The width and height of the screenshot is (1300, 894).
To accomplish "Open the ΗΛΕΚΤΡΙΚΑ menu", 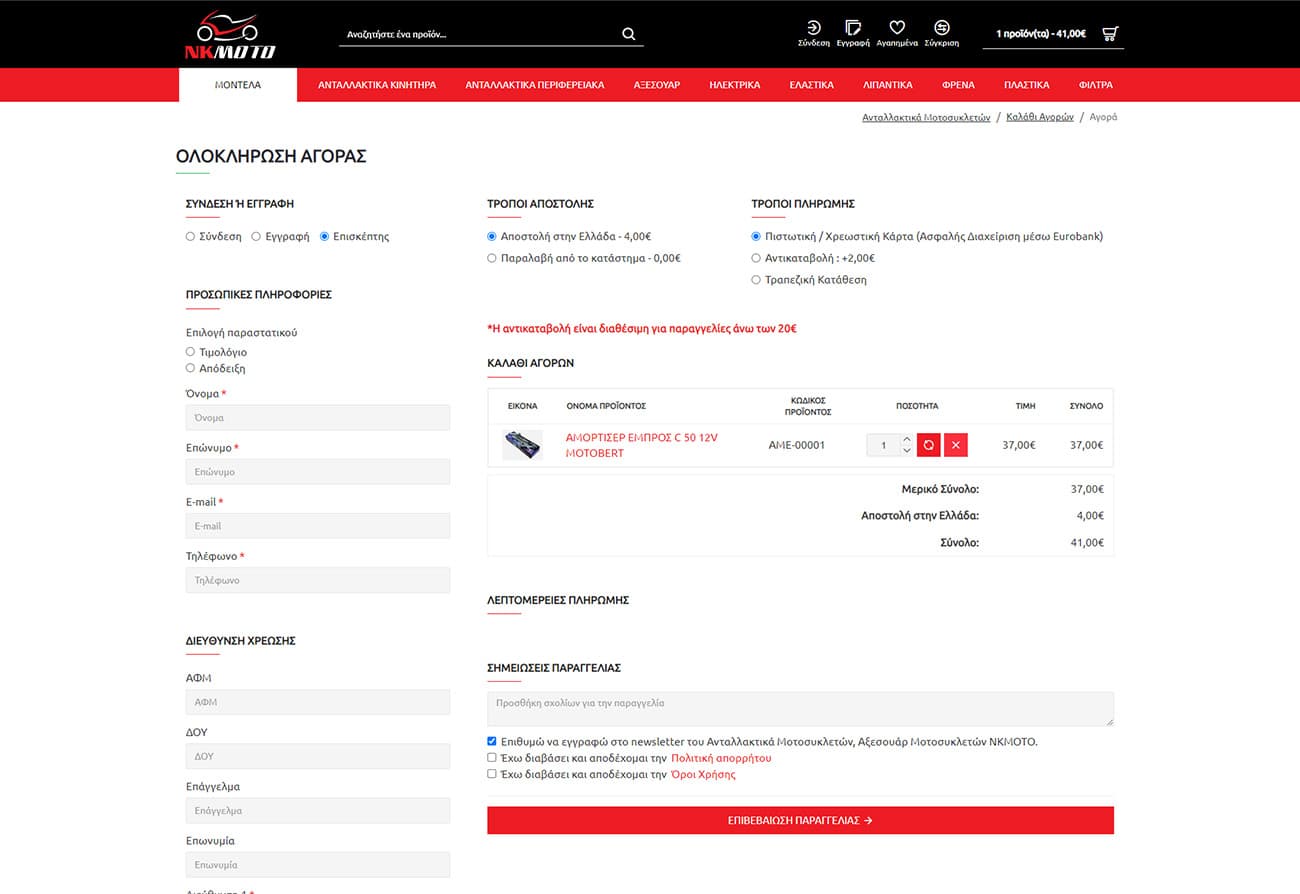I will [735, 85].
